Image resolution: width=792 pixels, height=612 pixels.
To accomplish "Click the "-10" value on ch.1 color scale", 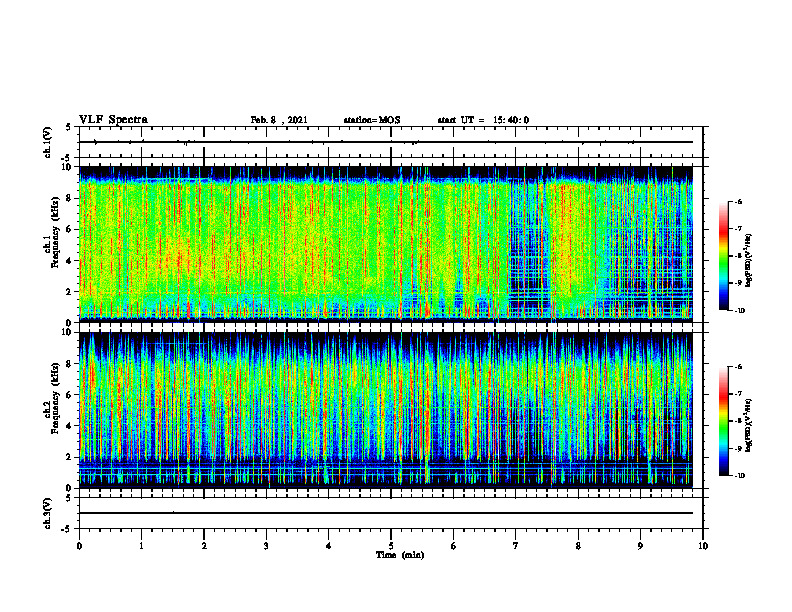I will point(740,310).
